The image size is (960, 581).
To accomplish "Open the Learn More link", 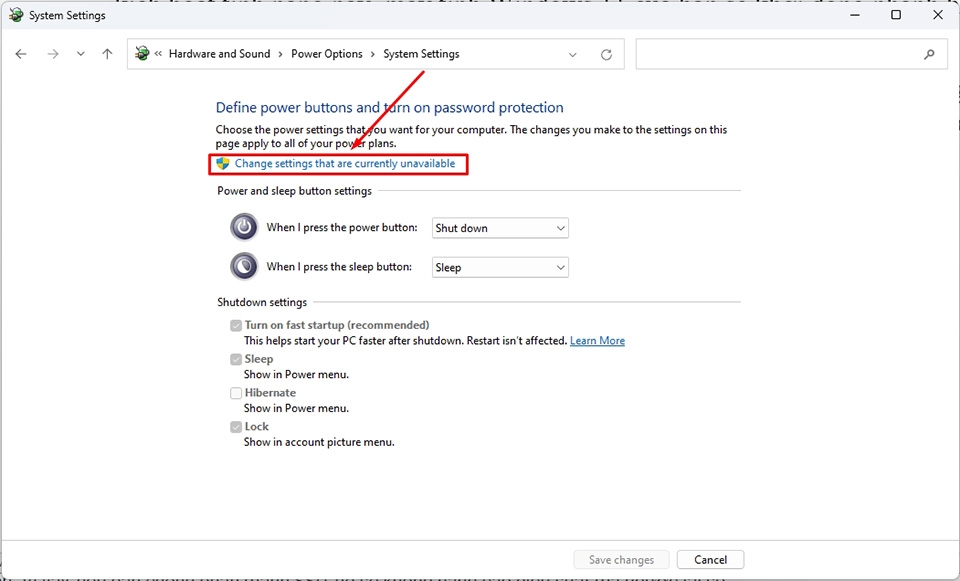I will [x=597, y=340].
